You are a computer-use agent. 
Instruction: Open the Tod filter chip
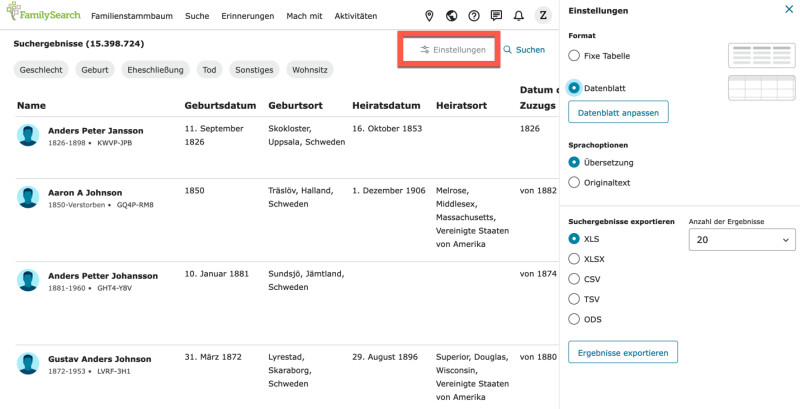(209, 70)
